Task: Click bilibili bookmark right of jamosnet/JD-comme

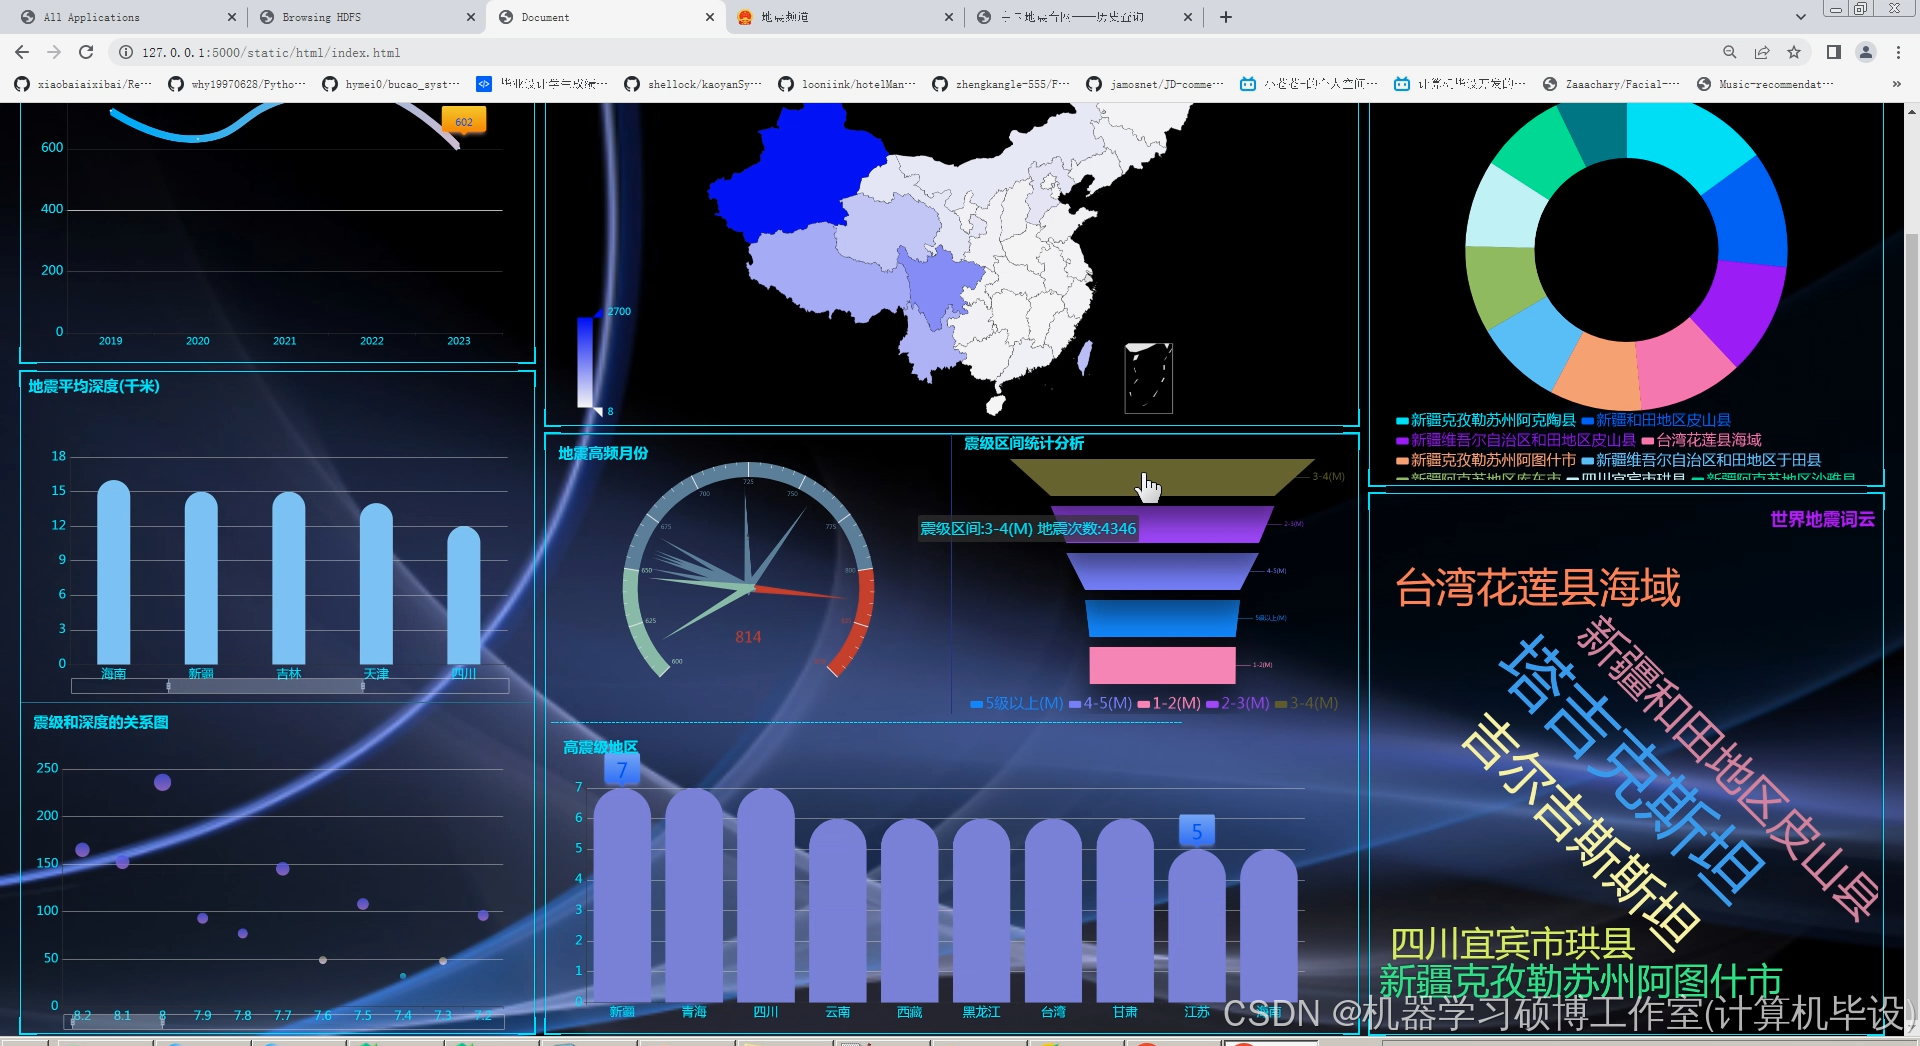Action: pyautogui.click(x=1309, y=84)
